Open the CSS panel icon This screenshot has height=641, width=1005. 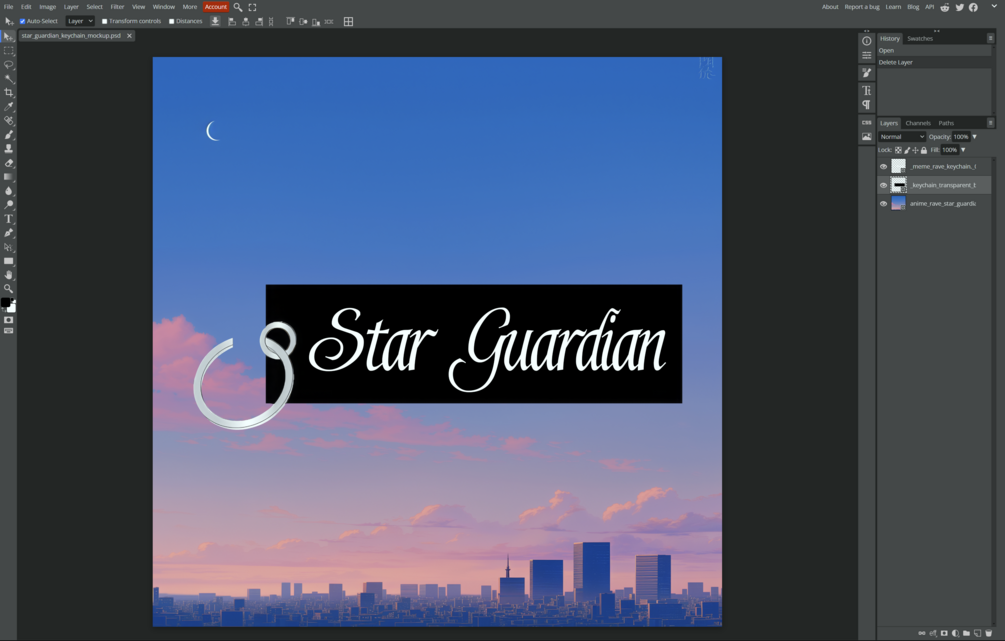click(867, 122)
